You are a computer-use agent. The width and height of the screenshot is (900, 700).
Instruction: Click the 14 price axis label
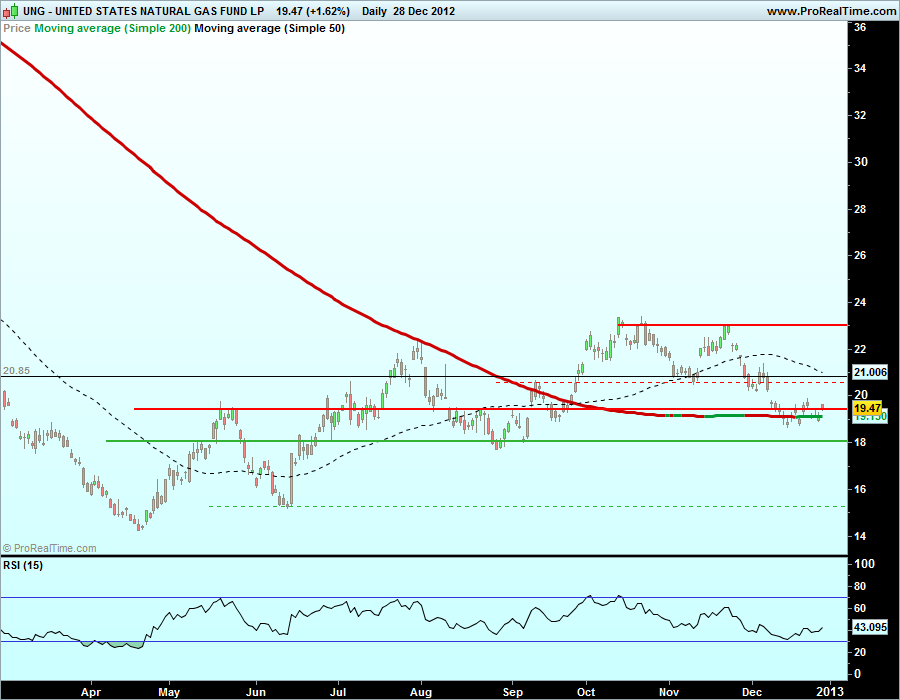[860, 536]
